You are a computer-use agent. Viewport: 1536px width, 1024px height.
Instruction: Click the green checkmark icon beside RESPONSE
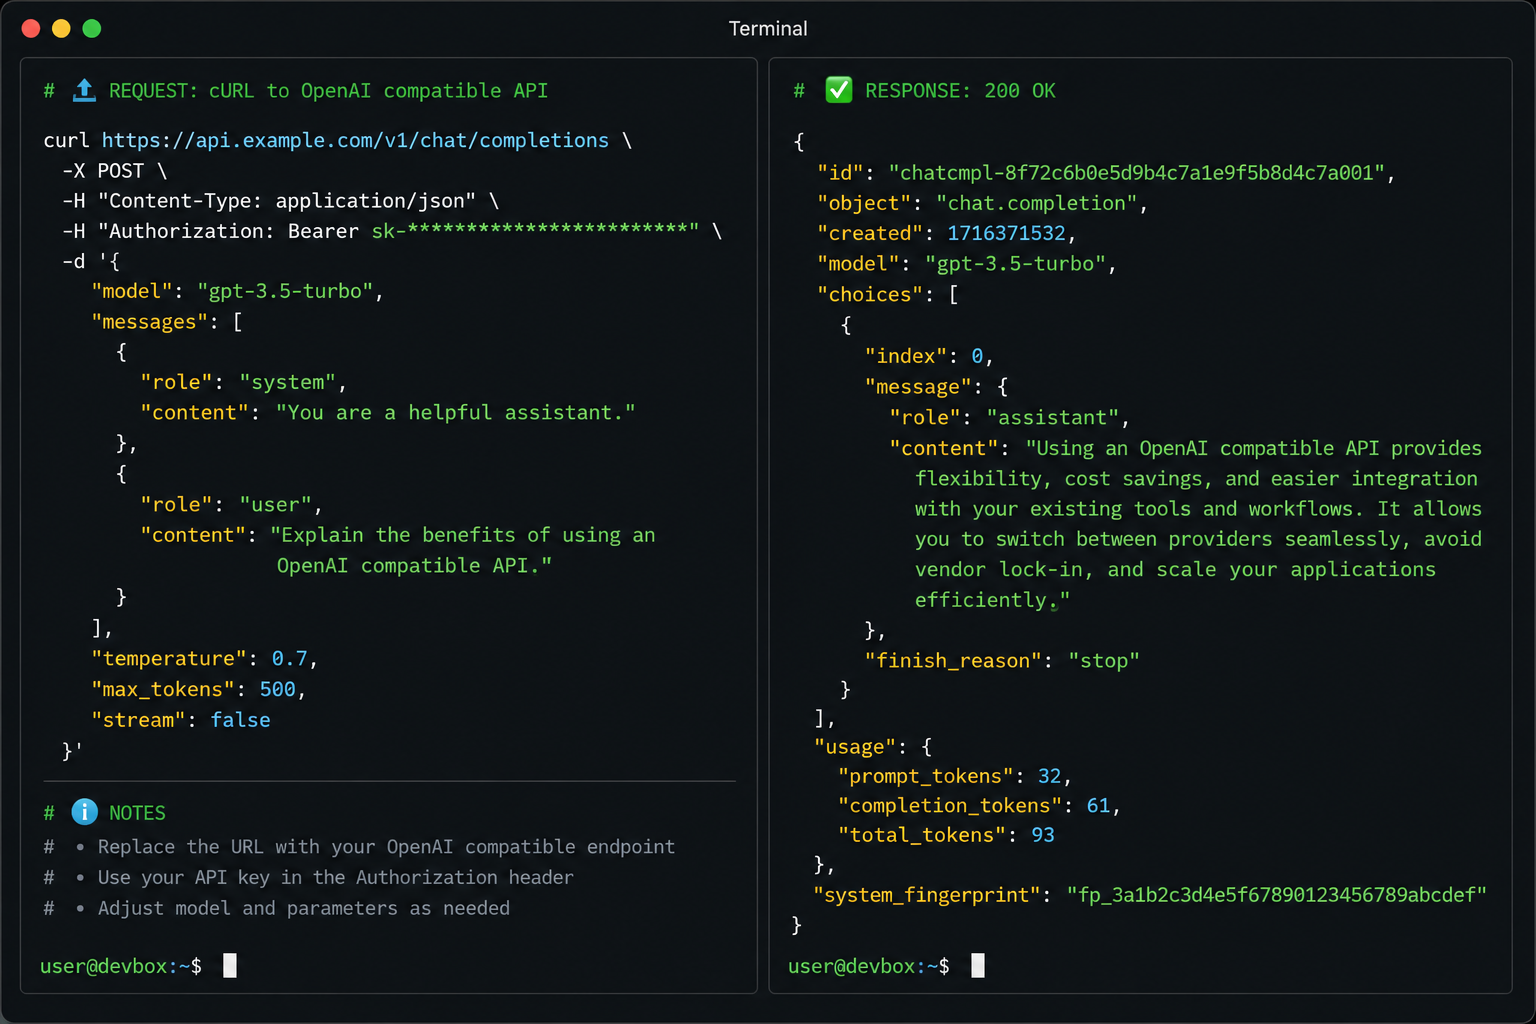(x=838, y=90)
